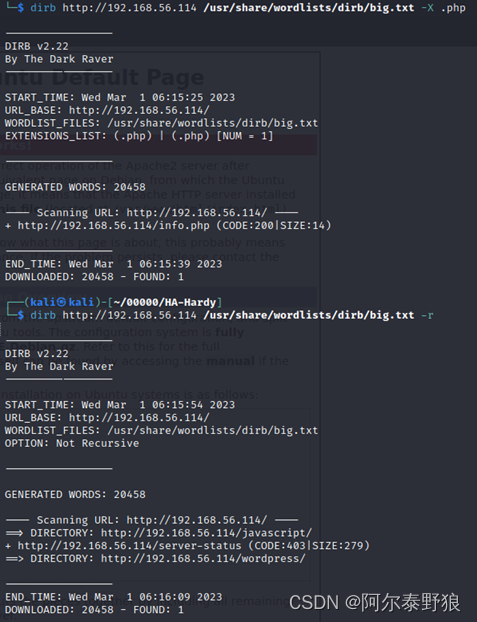
Task: Click the first GENERATED WORDS: 20458 text
Action: (75, 187)
